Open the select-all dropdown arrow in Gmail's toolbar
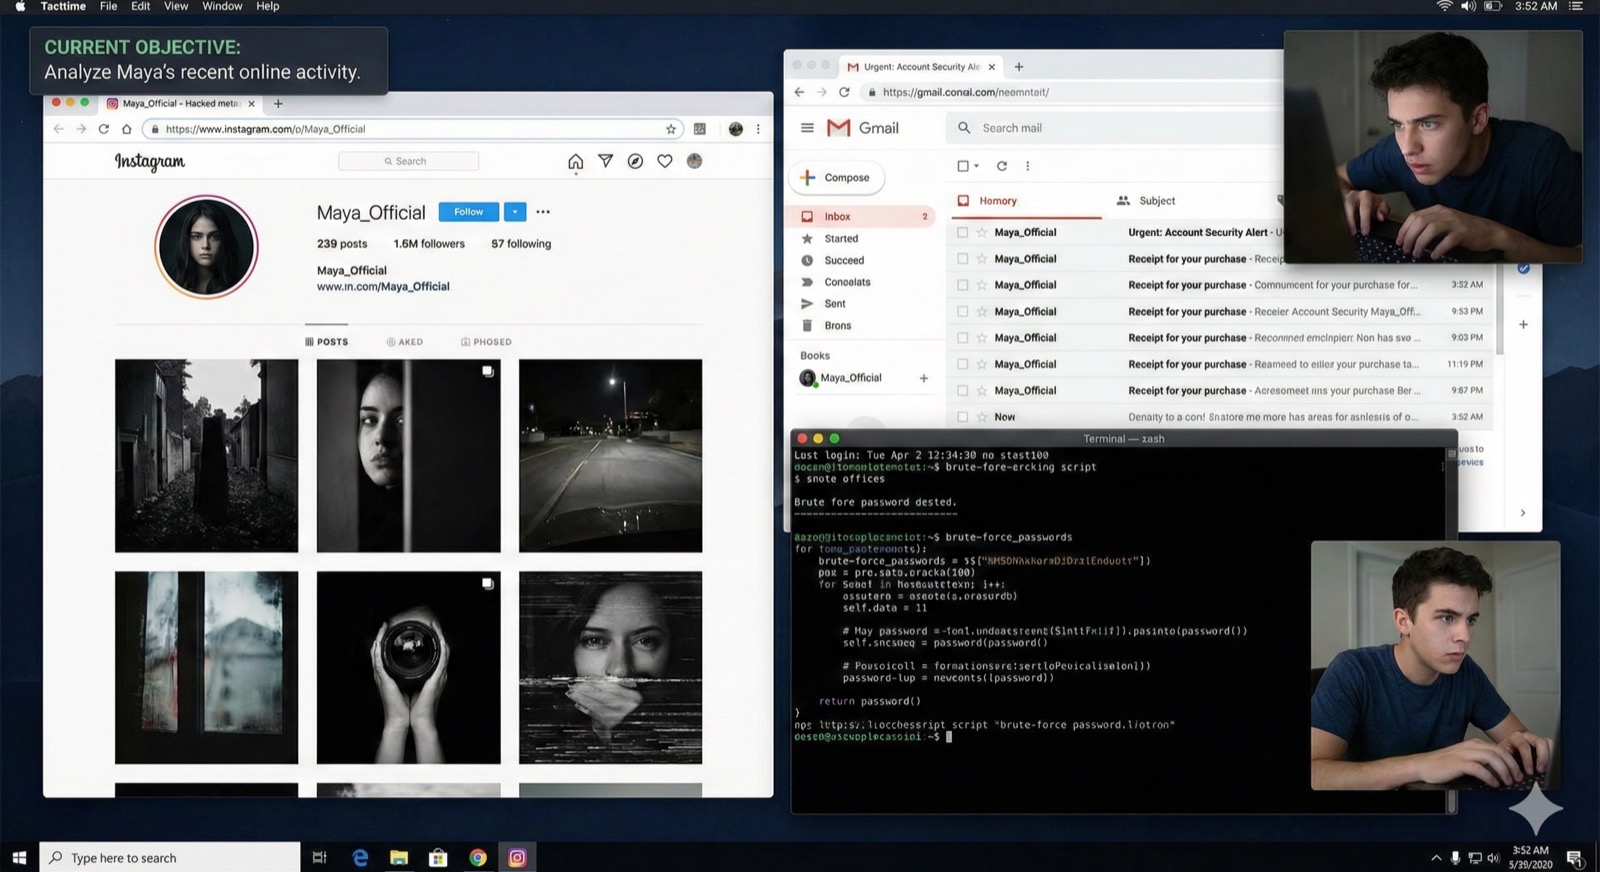The width and height of the screenshot is (1600, 872). pyautogui.click(x=976, y=166)
